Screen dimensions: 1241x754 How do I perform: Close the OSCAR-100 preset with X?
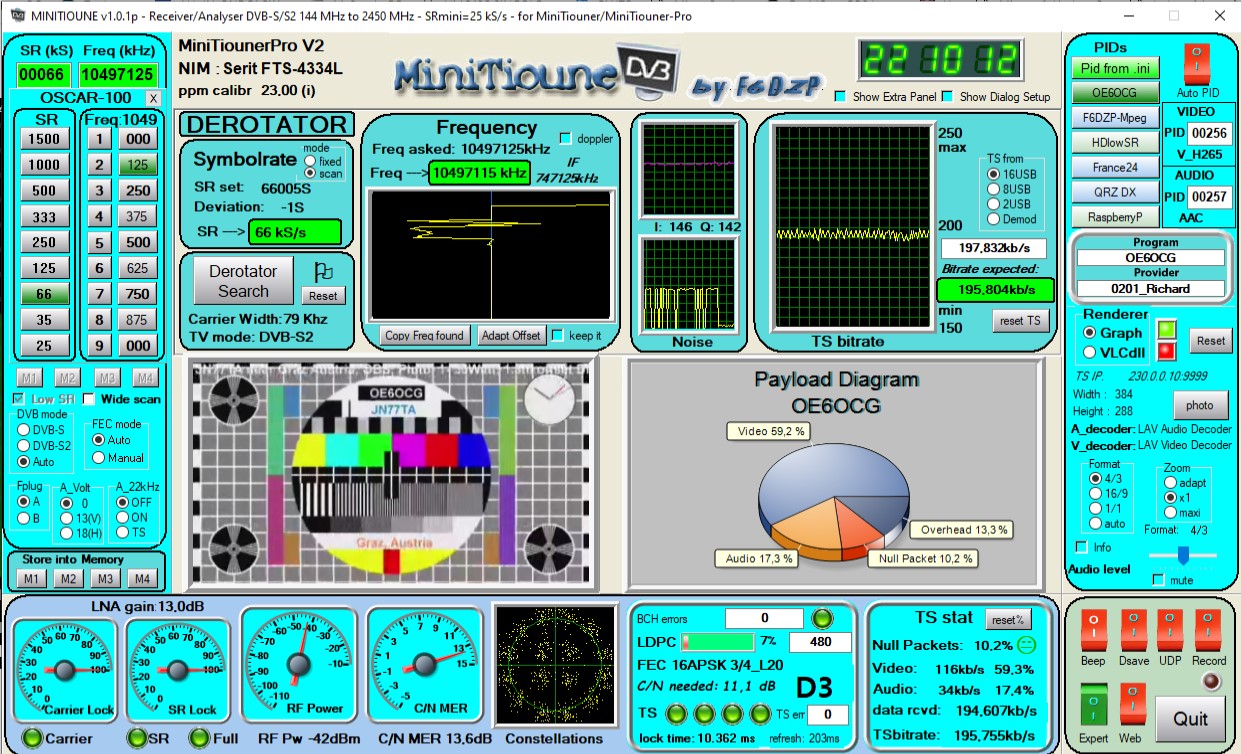coord(153,98)
